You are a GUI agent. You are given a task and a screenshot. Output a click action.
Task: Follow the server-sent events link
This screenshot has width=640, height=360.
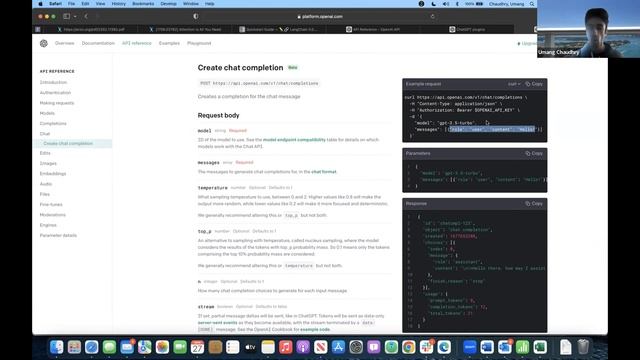tap(218, 322)
